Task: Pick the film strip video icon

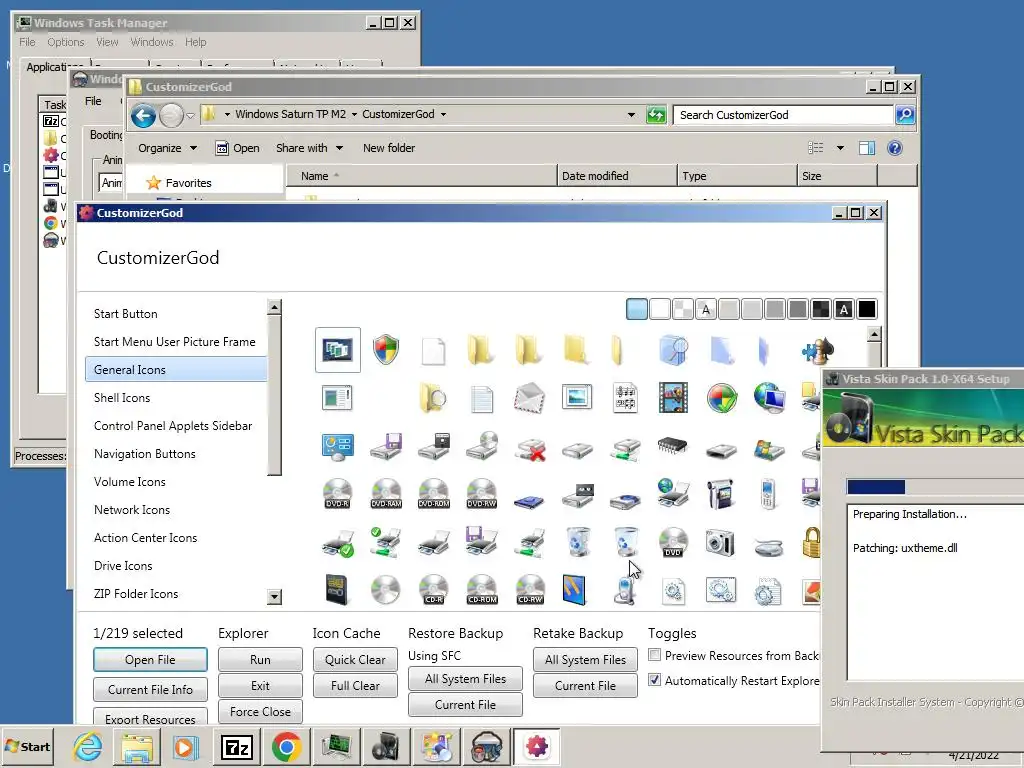Action: pyautogui.click(x=673, y=398)
